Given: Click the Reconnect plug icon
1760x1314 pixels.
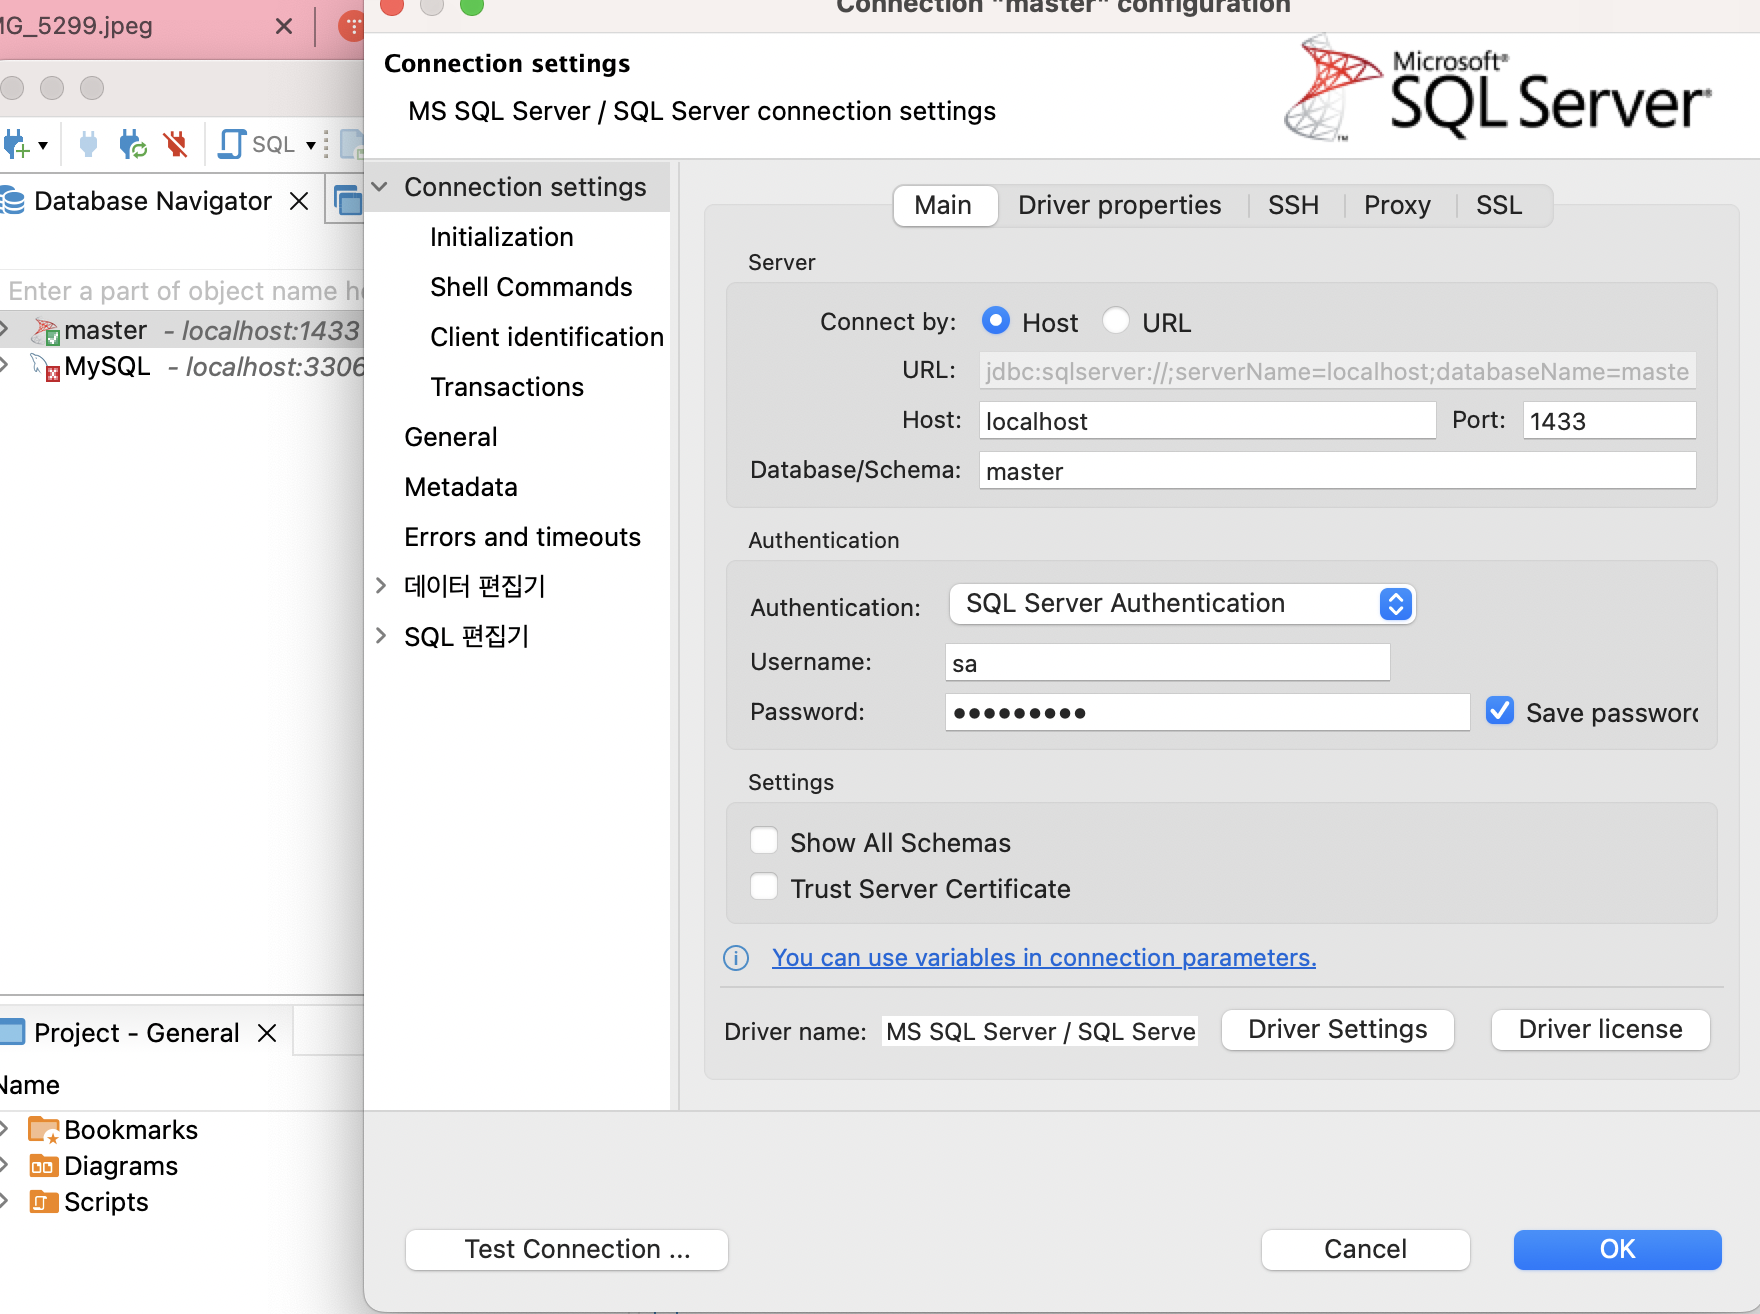Looking at the screenshot, I should (x=132, y=145).
